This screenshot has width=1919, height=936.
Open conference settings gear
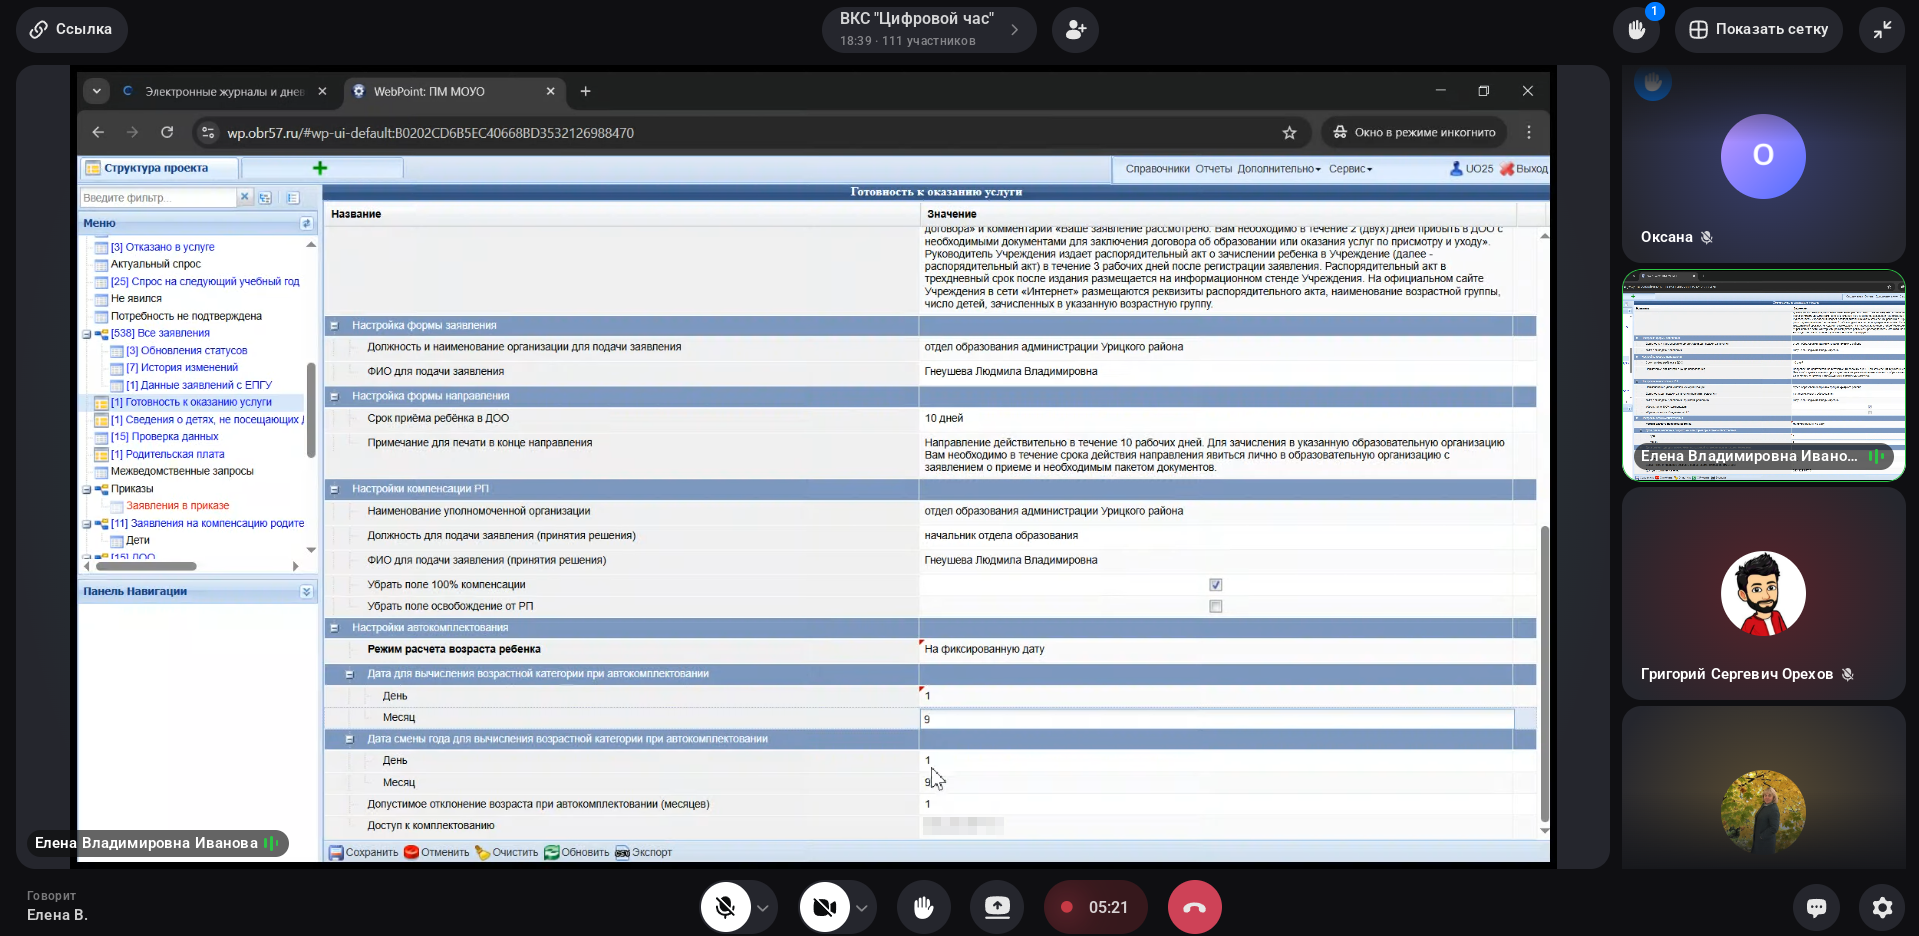pyautogui.click(x=1882, y=907)
